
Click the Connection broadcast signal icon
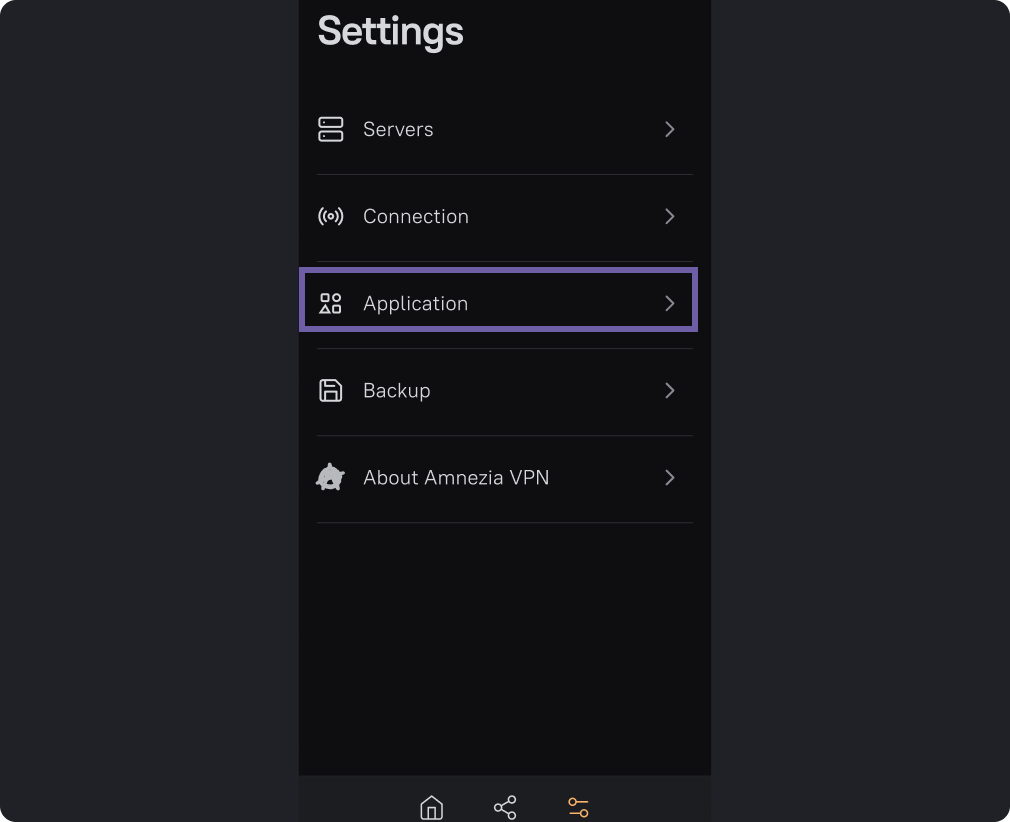tap(330, 216)
